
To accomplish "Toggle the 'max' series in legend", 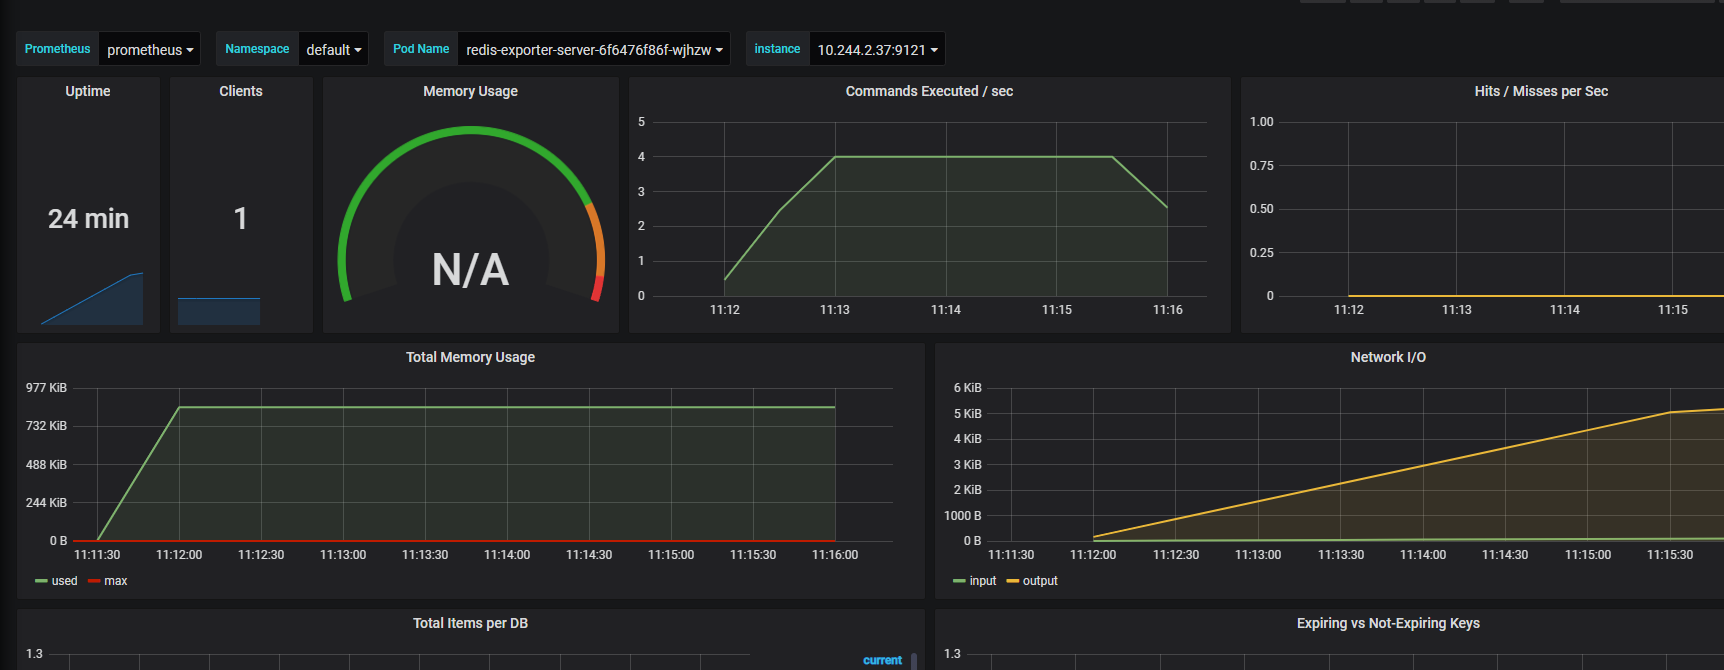I will [116, 581].
